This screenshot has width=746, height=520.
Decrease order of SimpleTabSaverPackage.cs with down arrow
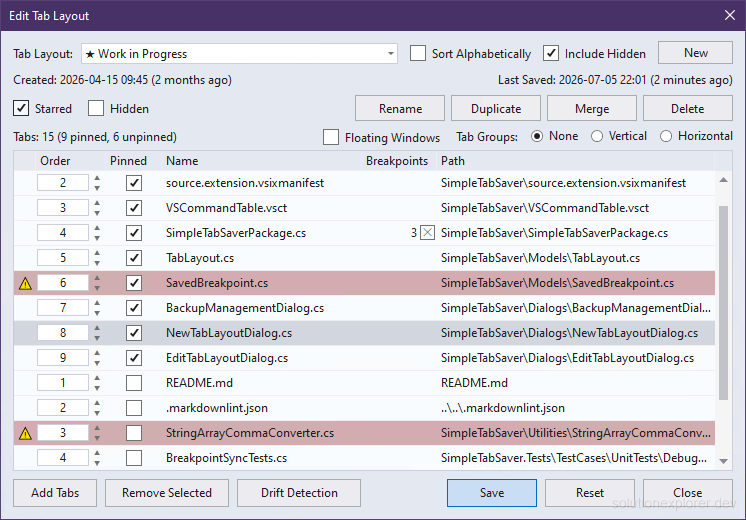(x=97, y=238)
